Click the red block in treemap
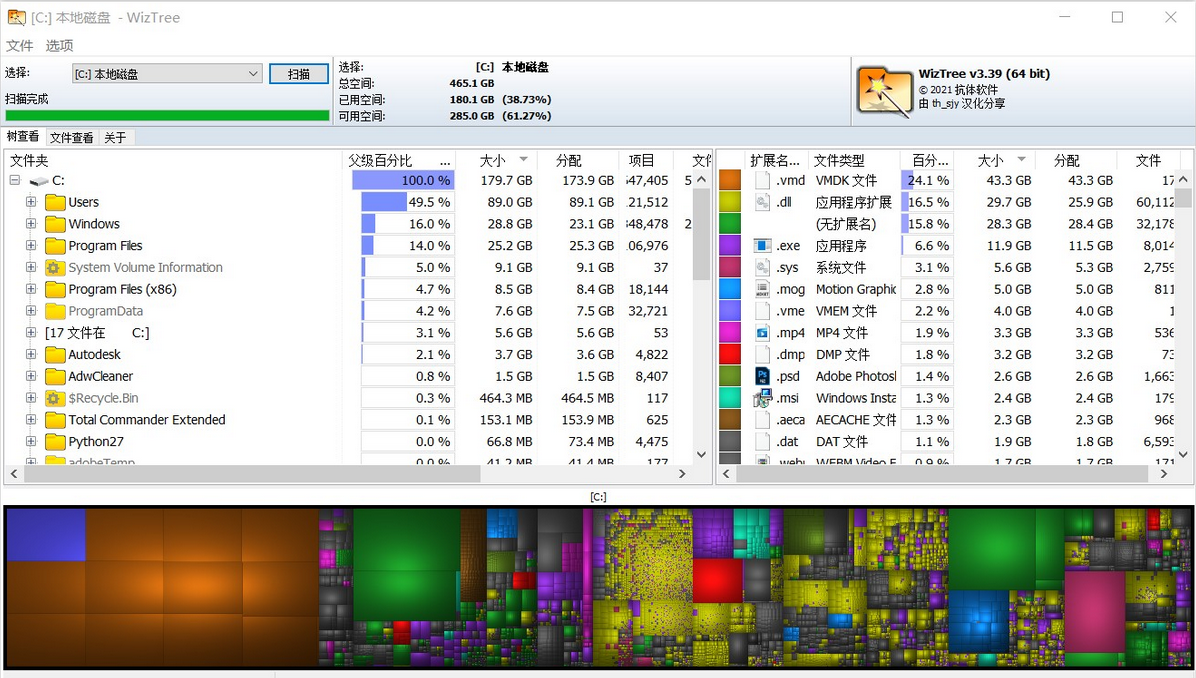The image size is (1196, 678). click(717, 581)
